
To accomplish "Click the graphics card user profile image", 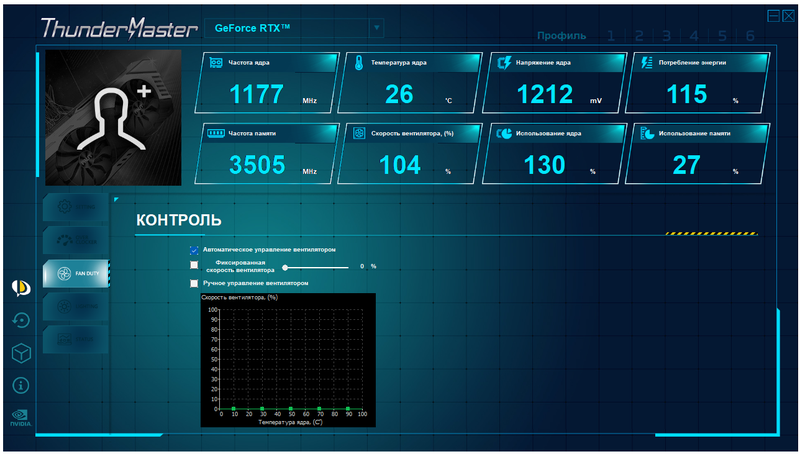I will coord(113,117).
